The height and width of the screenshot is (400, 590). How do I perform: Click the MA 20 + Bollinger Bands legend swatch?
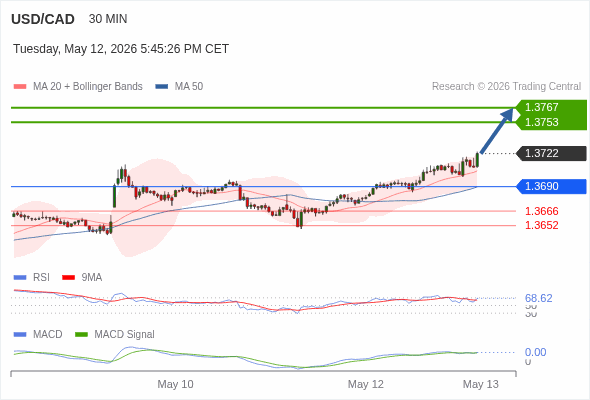[20, 87]
